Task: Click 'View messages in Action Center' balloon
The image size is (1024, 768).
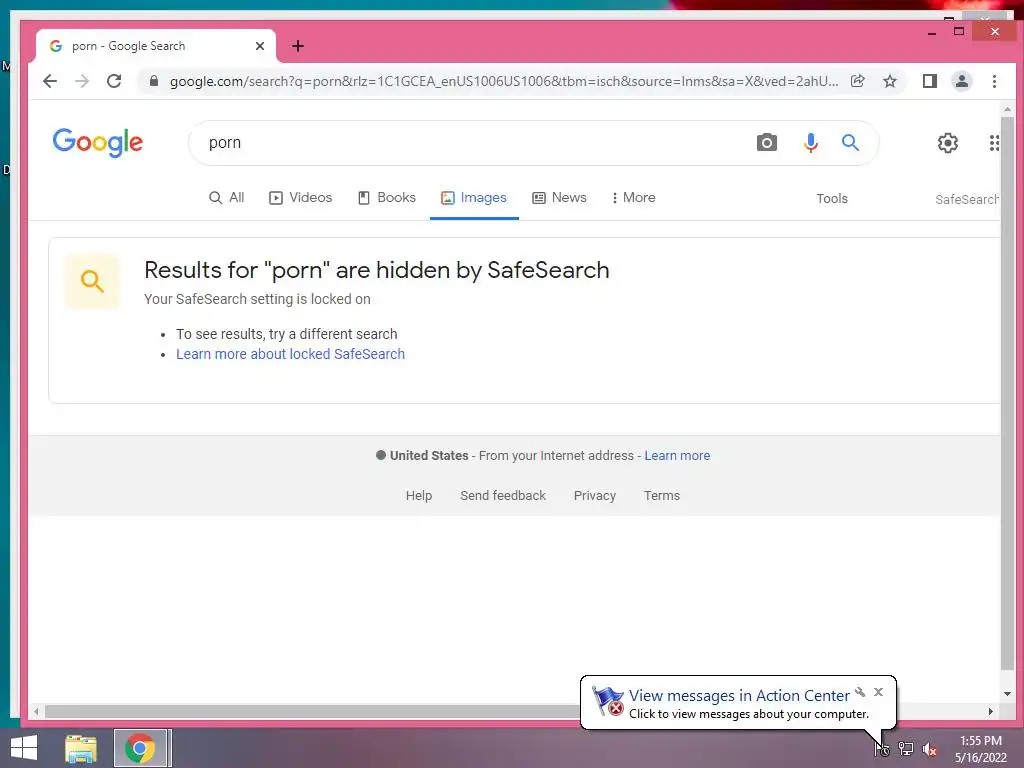Action: click(739, 696)
